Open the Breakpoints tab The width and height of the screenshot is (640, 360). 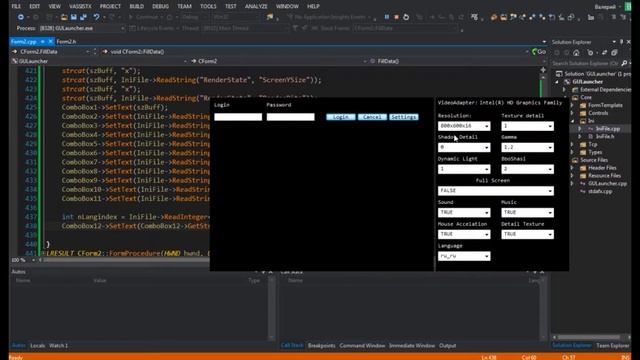[x=321, y=345]
